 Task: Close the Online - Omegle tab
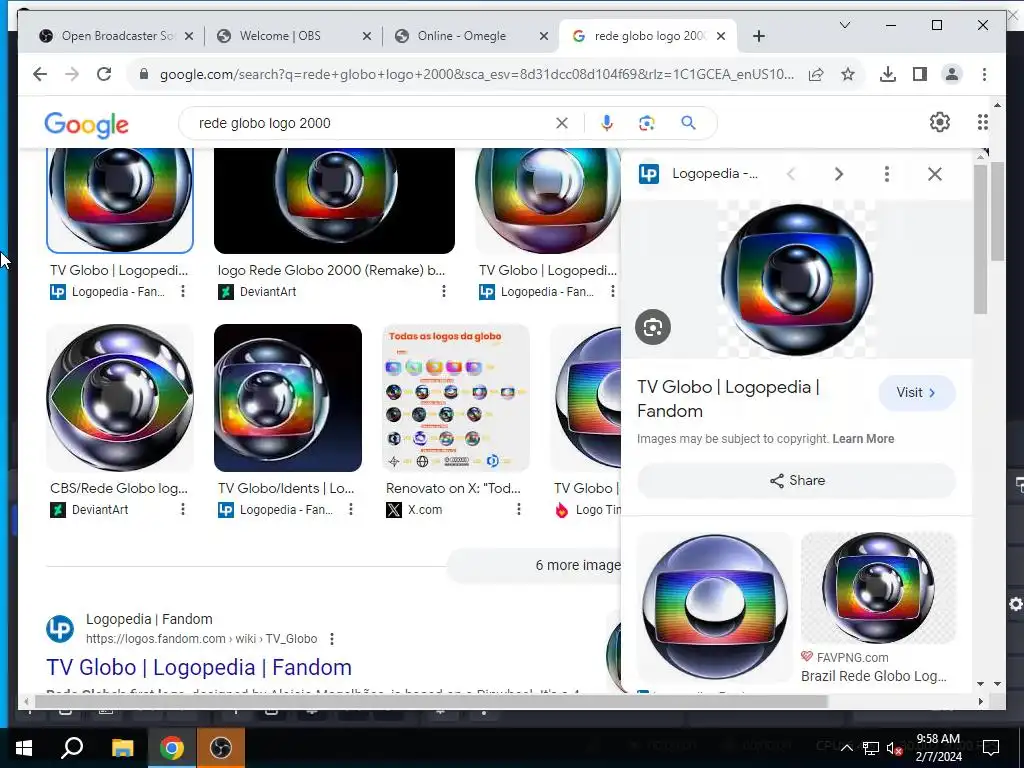(543, 36)
